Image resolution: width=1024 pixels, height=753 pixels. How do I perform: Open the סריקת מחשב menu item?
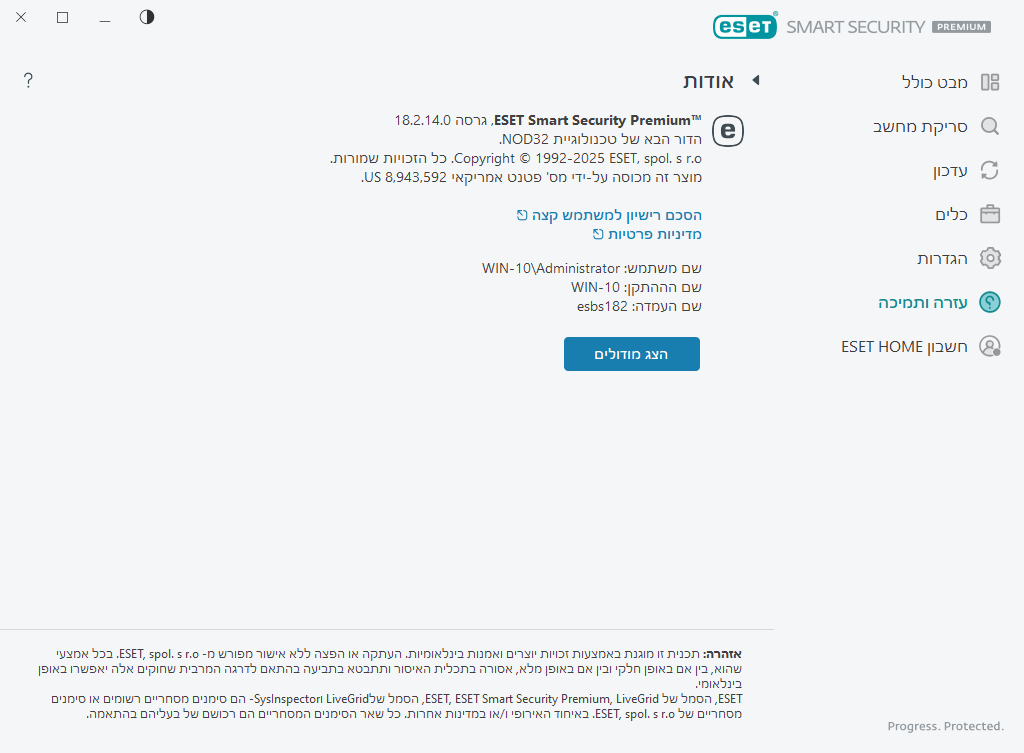pyautogui.click(x=920, y=126)
